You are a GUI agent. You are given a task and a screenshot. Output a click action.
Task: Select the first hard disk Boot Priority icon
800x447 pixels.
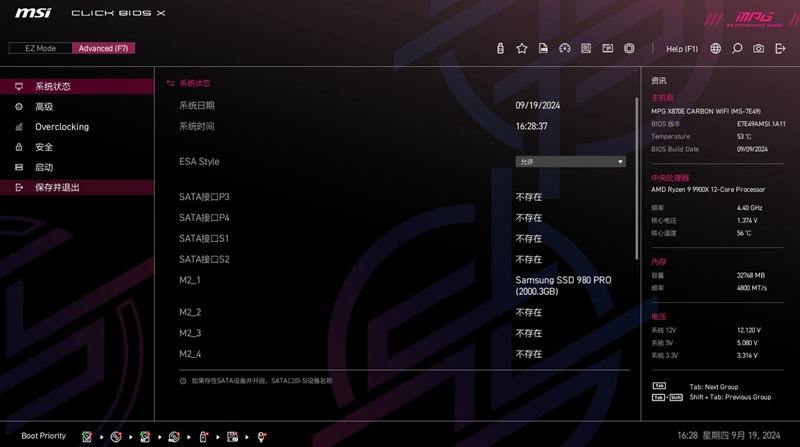[x=87, y=437]
